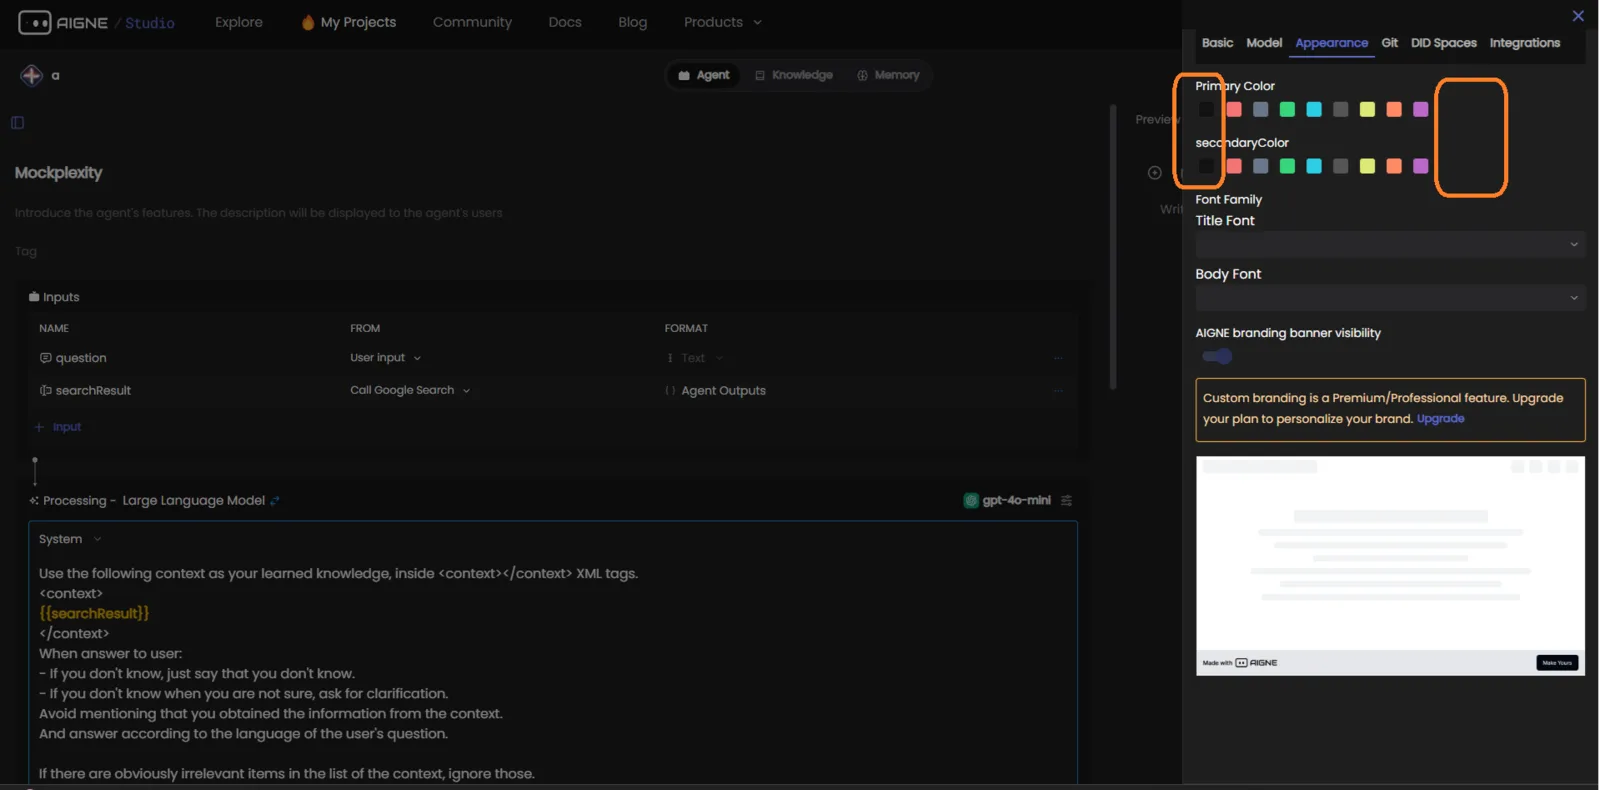The height and width of the screenshot is (790, 1600).
Task: Click the project avatar icon next to 'a'
Action: point(32,75)
